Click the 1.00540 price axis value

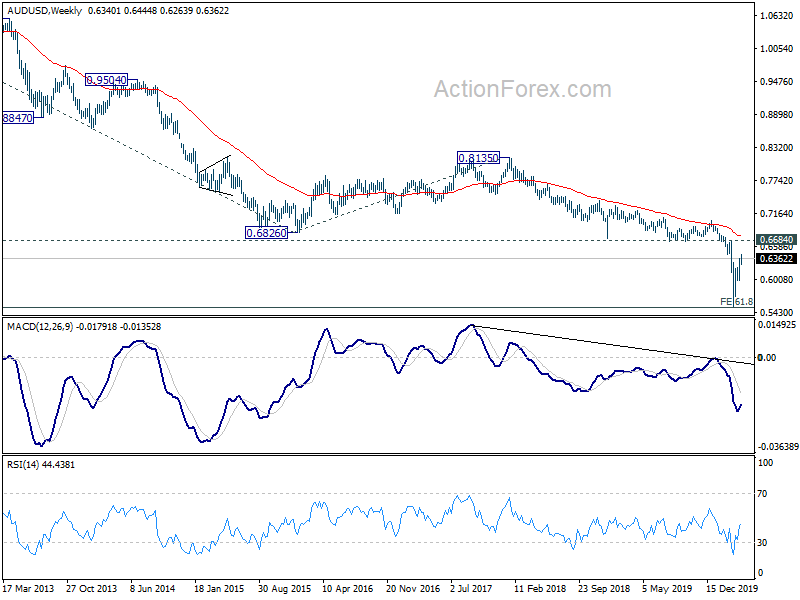[777, 48]
